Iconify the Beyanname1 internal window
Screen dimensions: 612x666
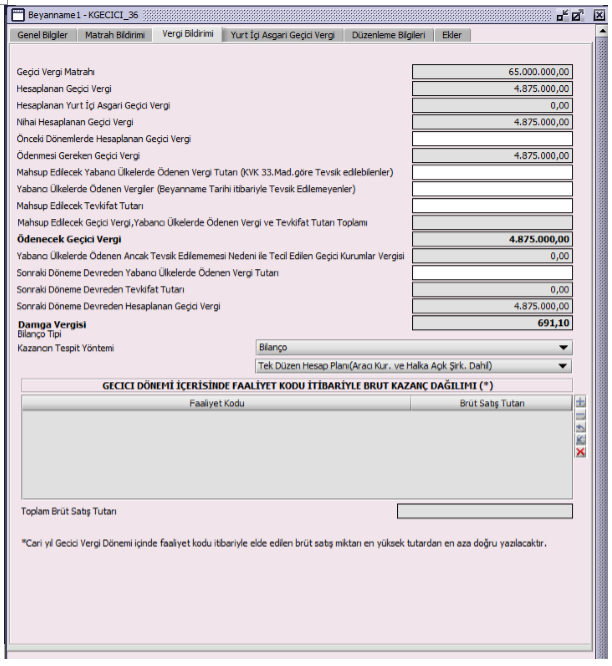tap(562, 16)
